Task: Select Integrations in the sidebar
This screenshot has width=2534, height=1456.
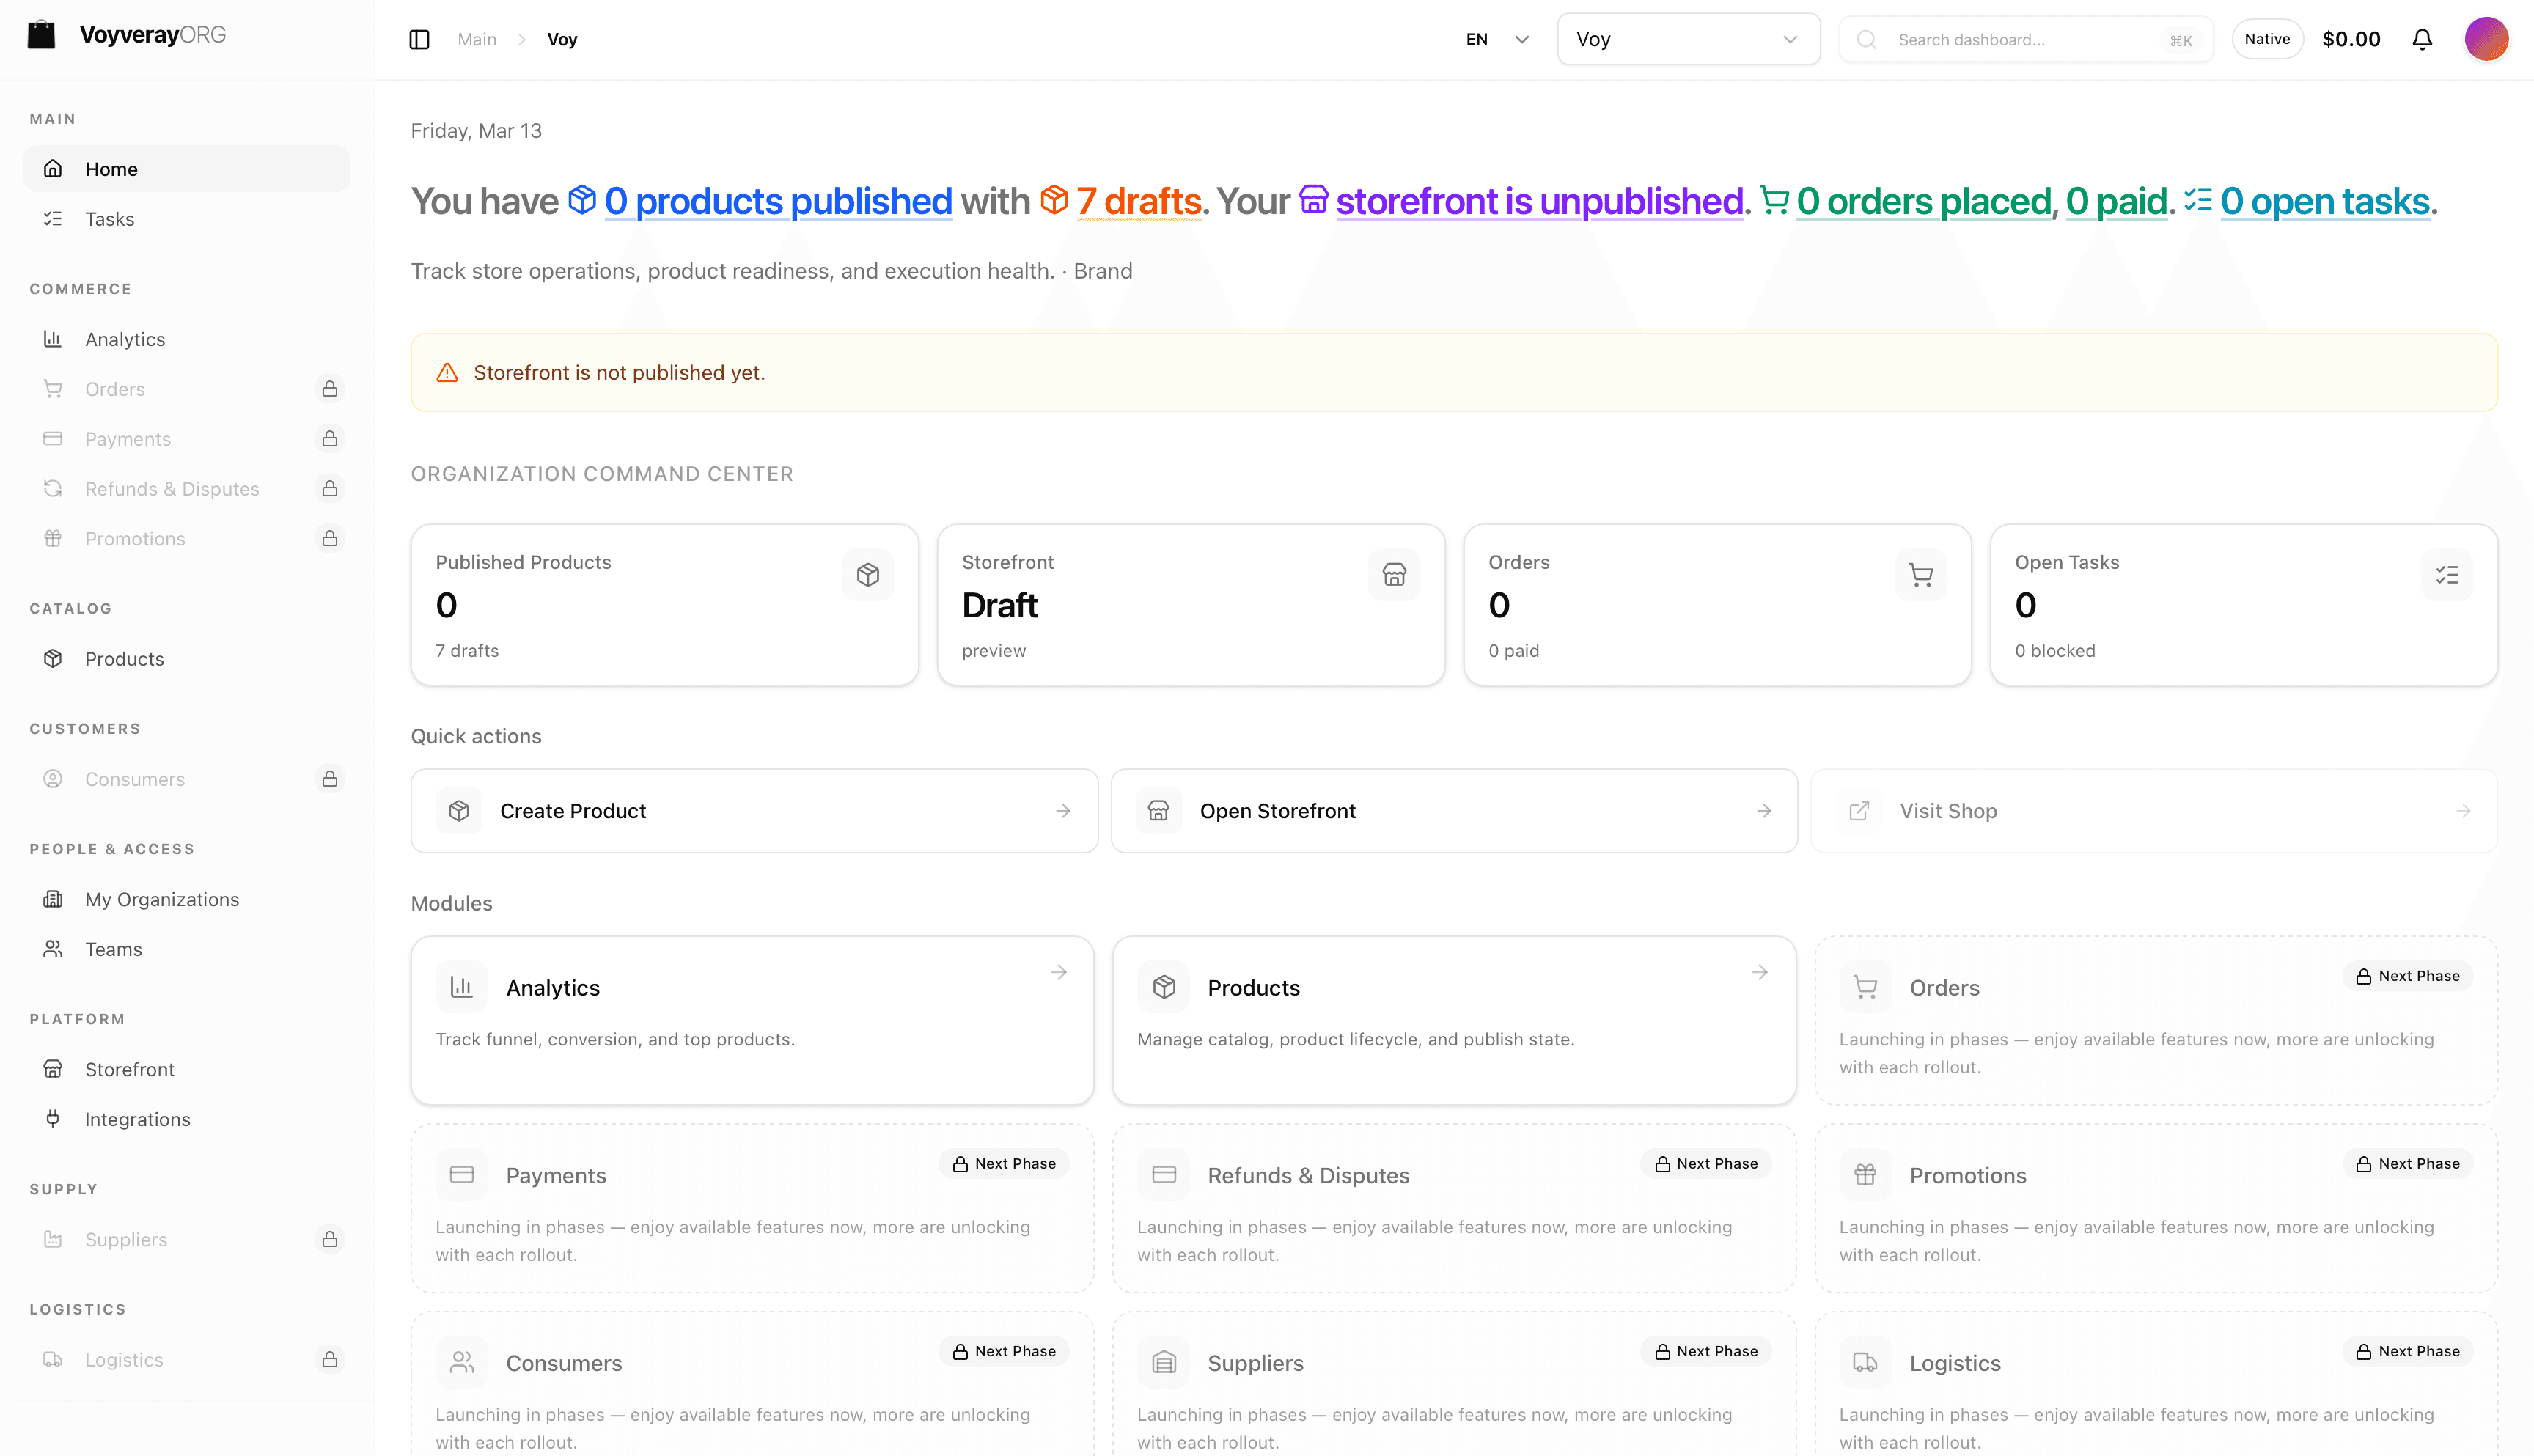Action: coord(137,1119)
